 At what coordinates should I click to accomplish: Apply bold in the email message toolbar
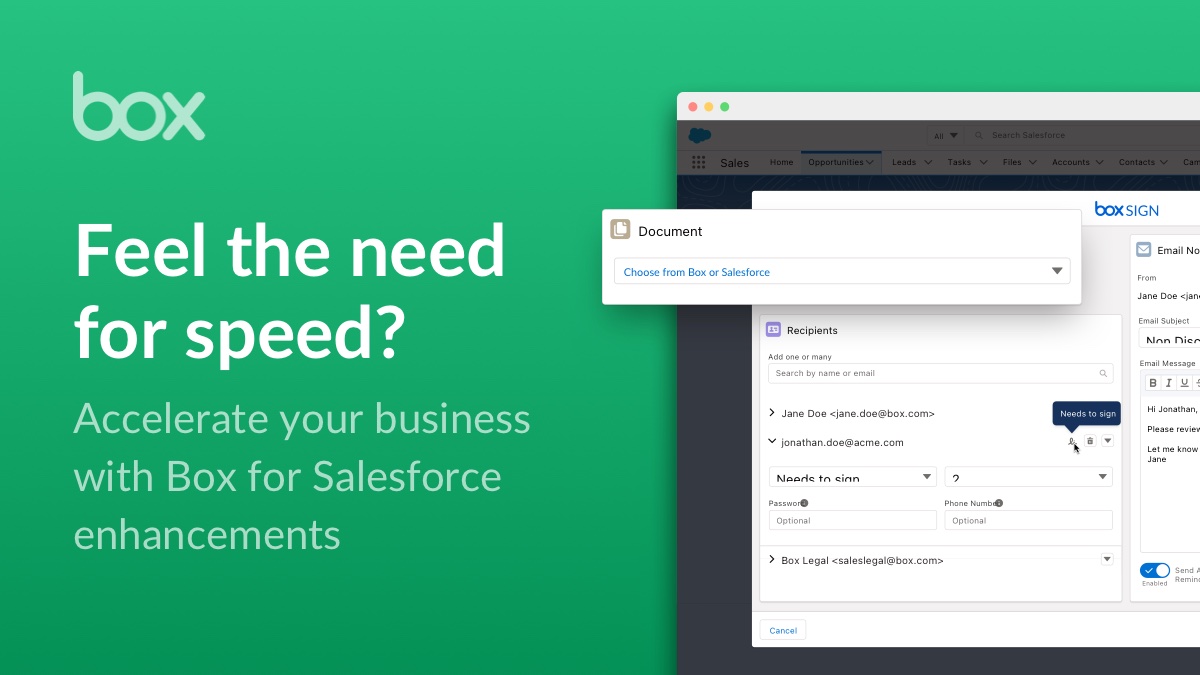[x=1151, y=382]
